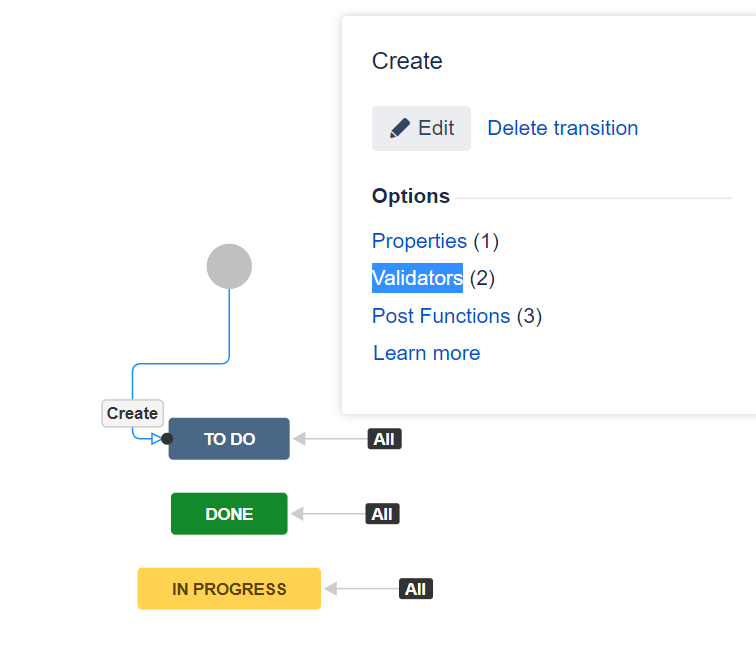Select the IN PROGRESS status node
Image resolution: width=756 pixels, height=653 pixels.
[x=229, y=589]
